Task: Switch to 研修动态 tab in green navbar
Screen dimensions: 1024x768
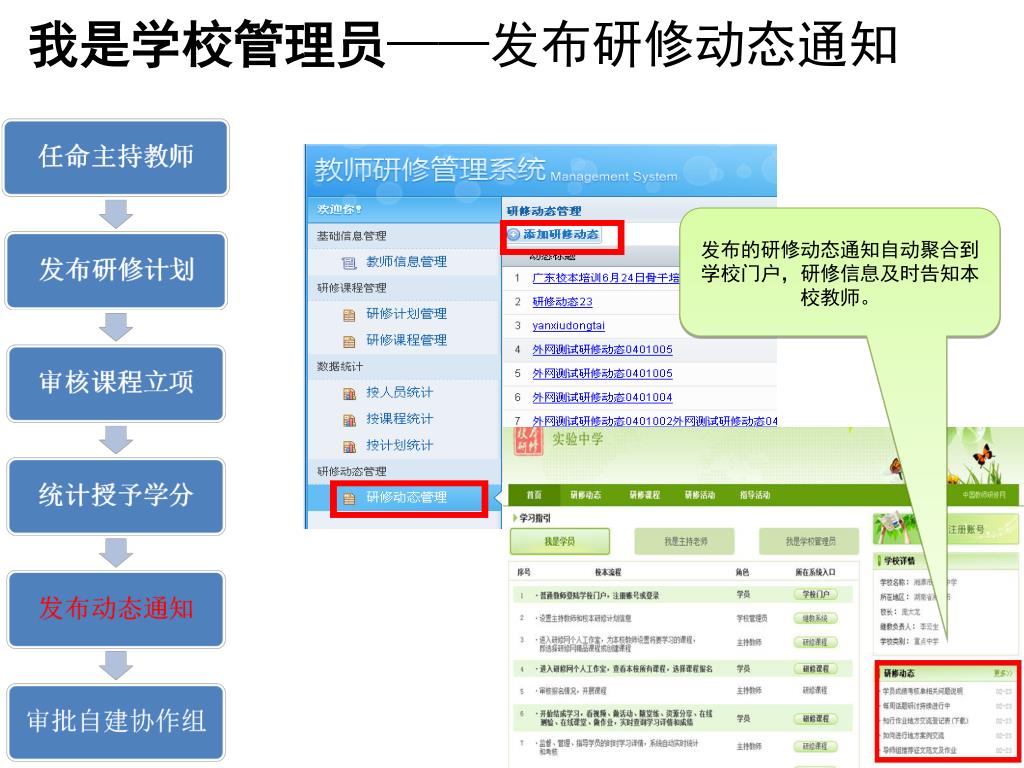Action: click(x=585, y=495)
